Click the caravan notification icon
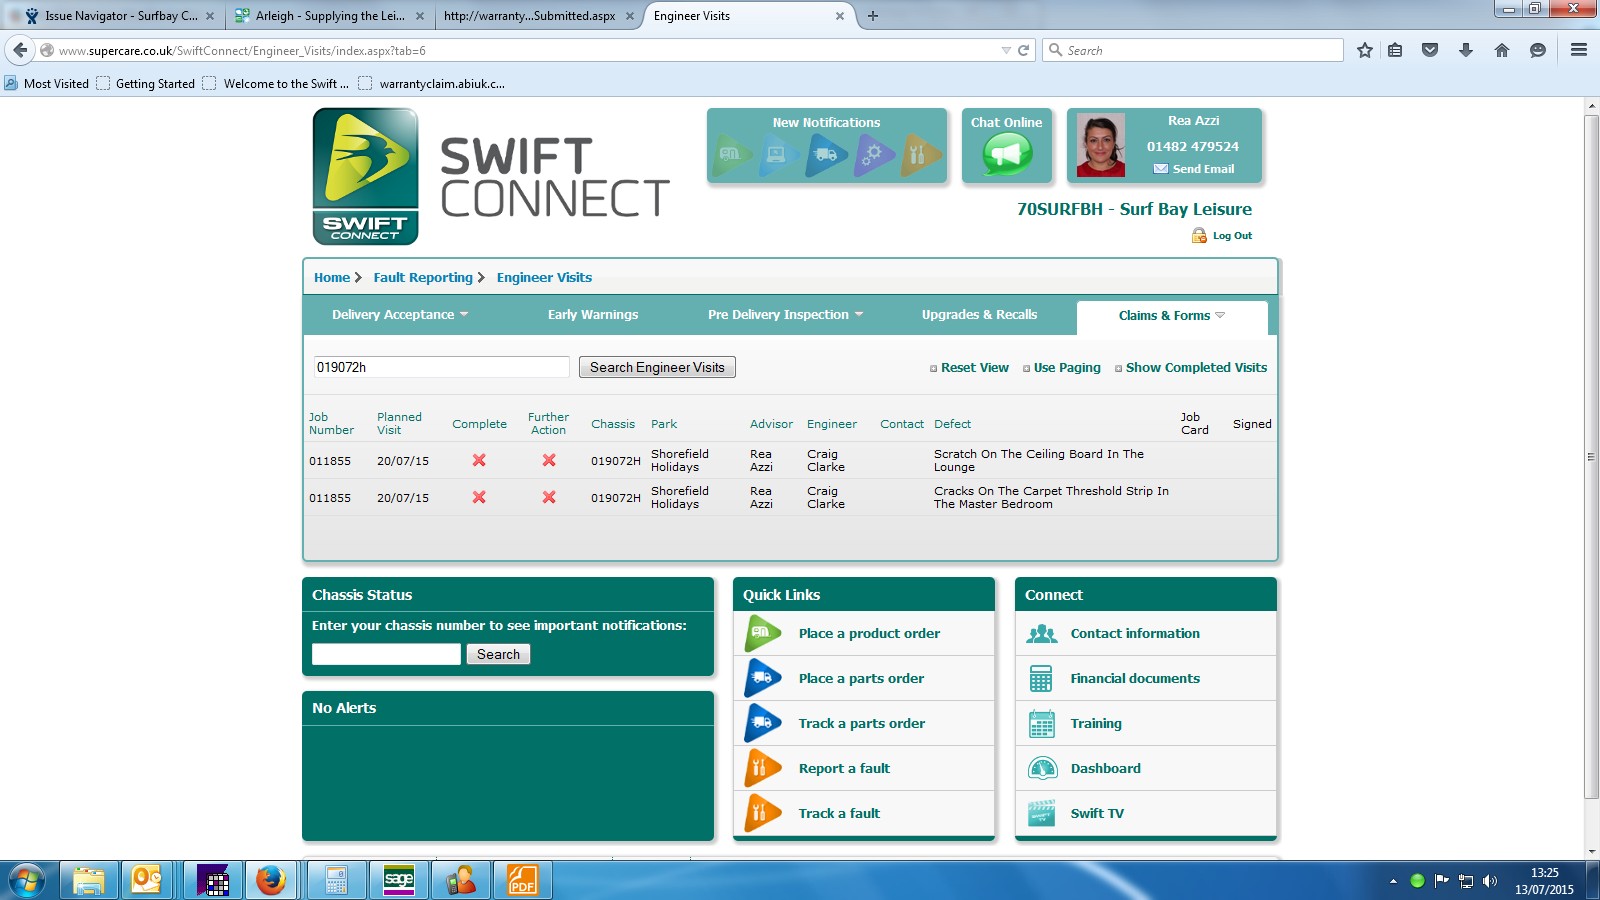1600x900 pixels. click(734, 155)
